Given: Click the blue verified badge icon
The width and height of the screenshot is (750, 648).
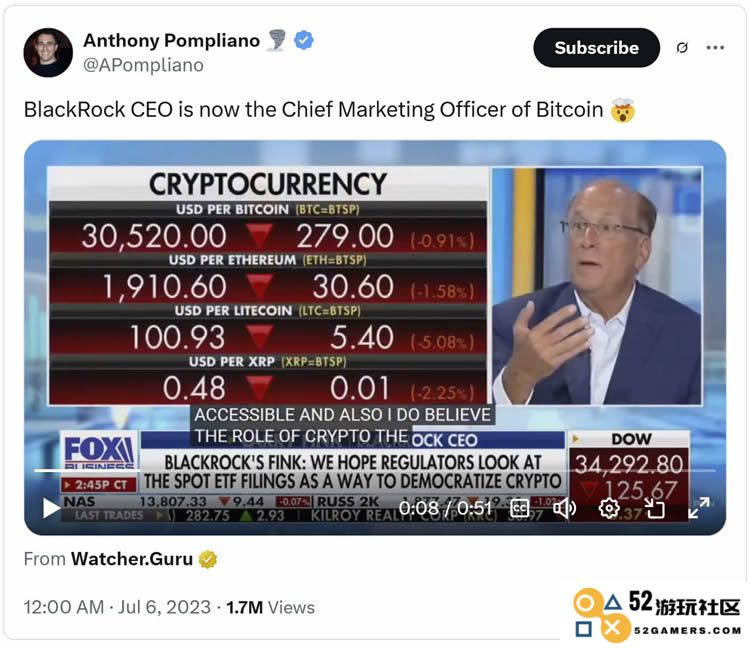Looking at the screenshot, I should [x=304, y=40].
